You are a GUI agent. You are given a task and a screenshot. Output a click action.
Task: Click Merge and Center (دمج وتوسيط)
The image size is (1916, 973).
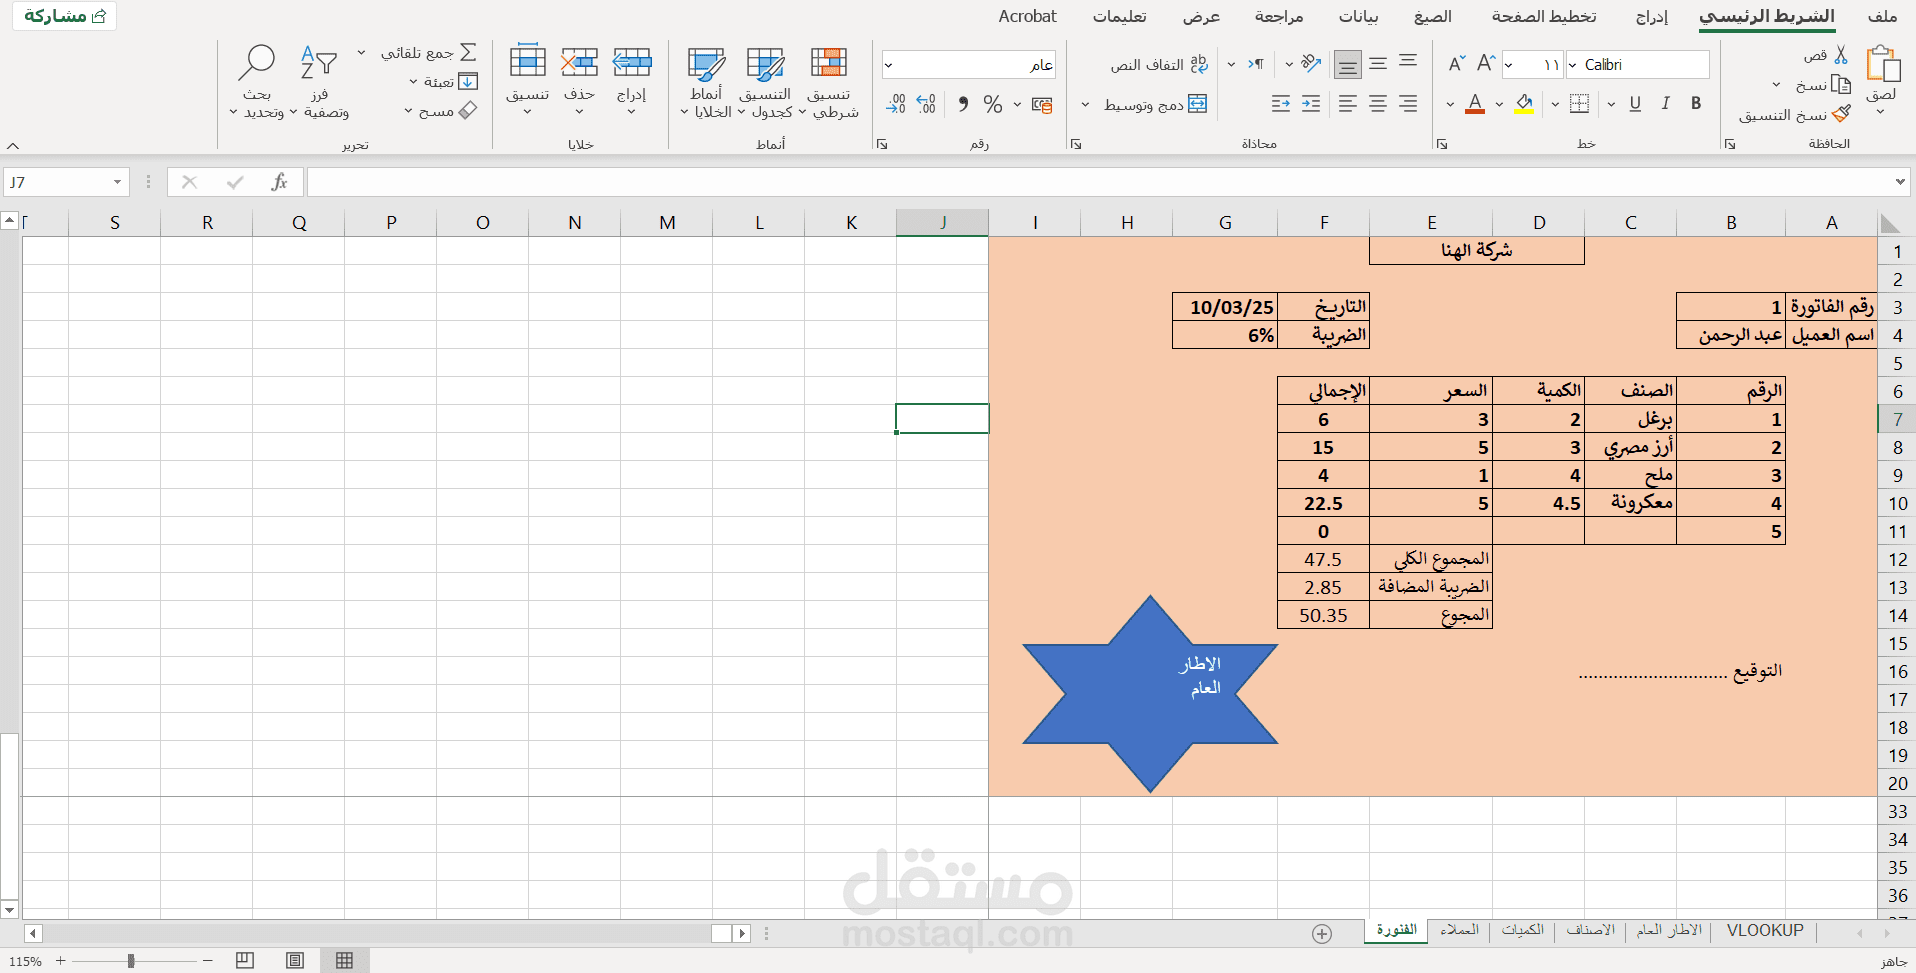[x=1156, y=104]
